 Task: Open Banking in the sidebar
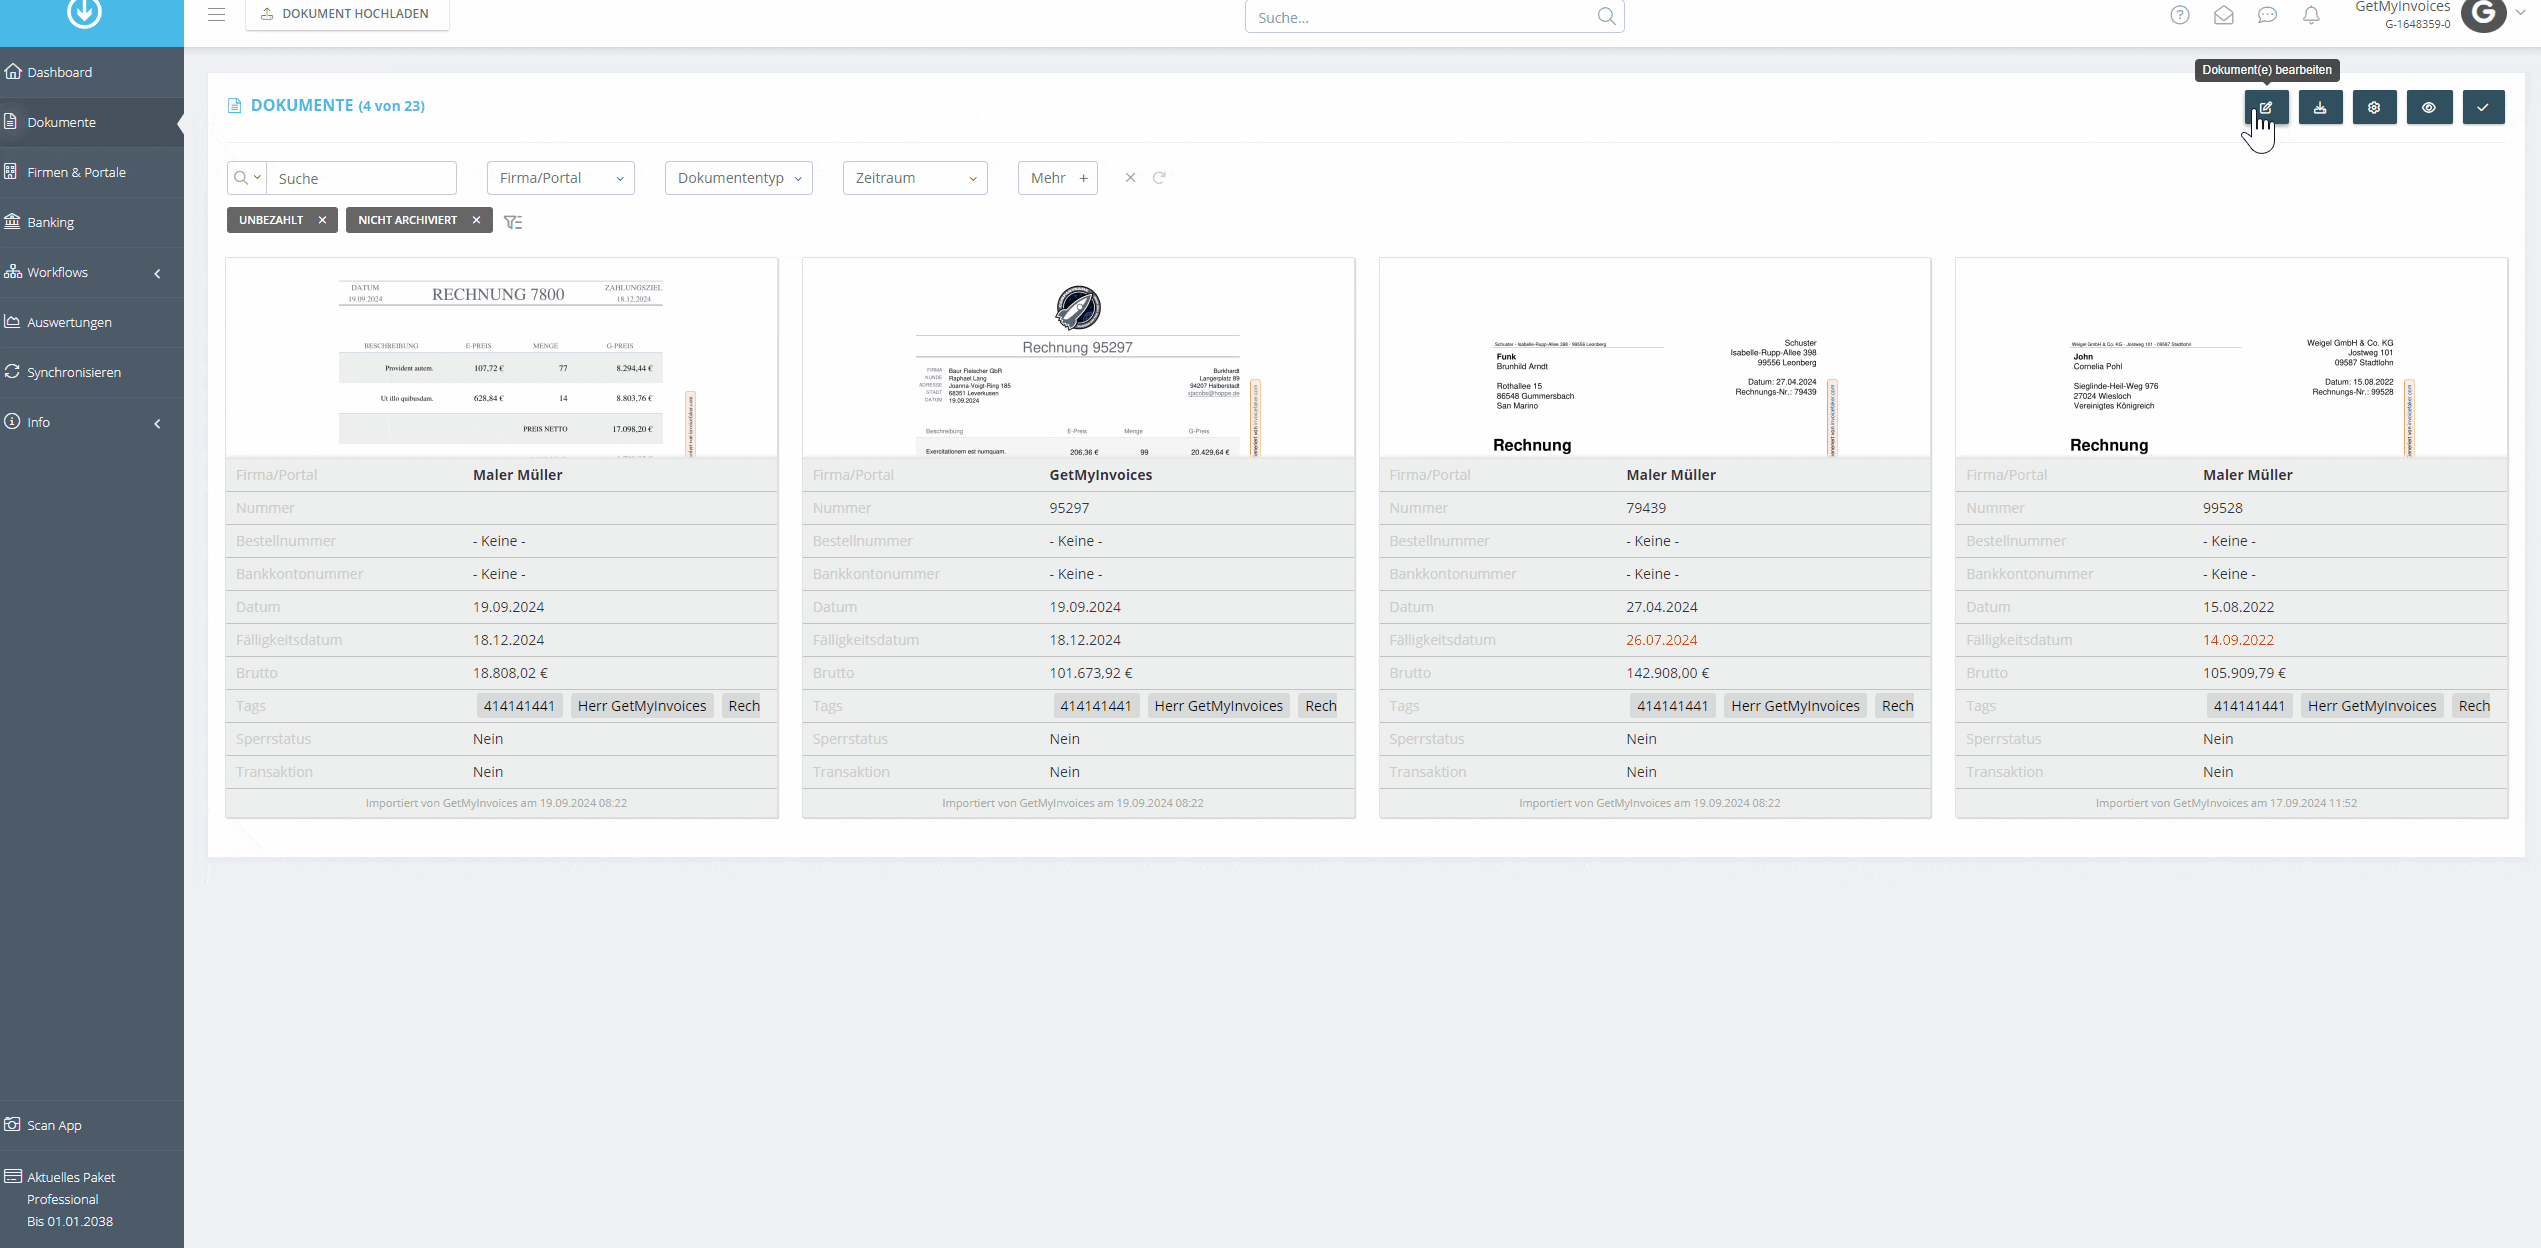(x=92, y=222)
